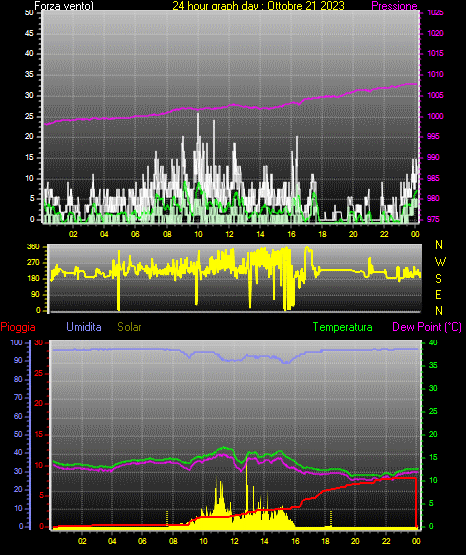Image resolution: width=466 pixels, height=555 pixels.
Task: Click the 1025 pressure axis value
Action: pyautogui.click(x=435, y=13)
